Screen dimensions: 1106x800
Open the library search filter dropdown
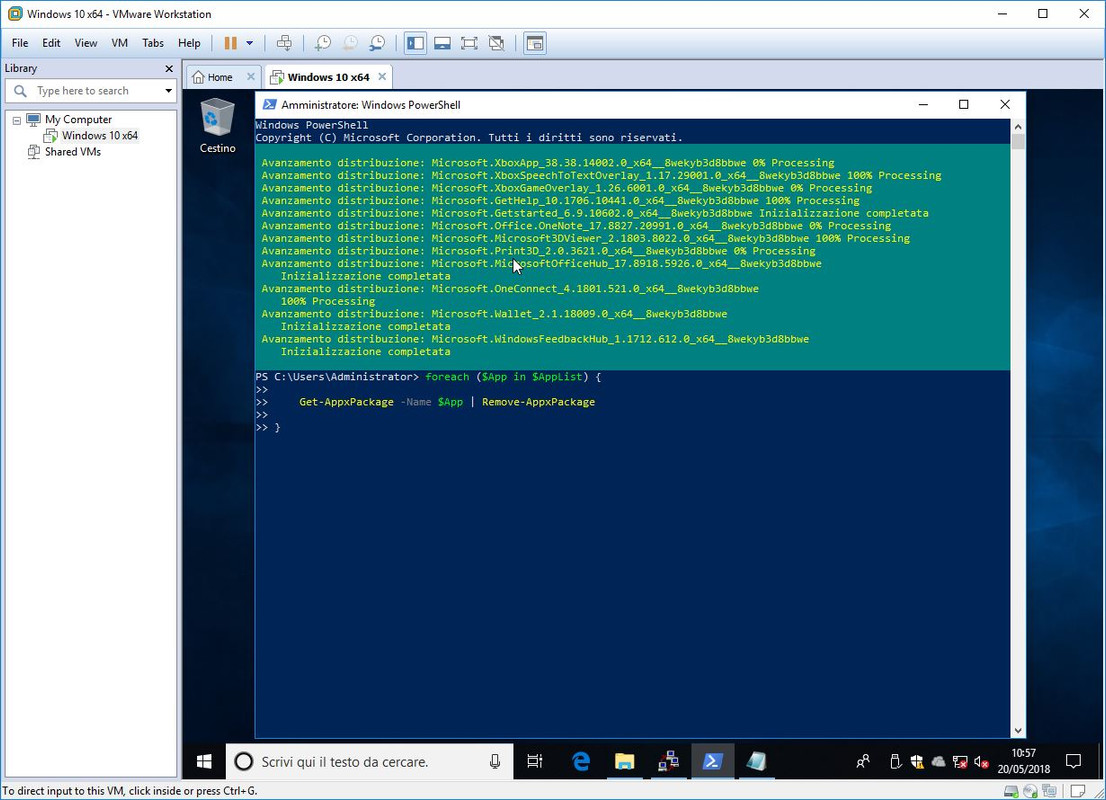pos(169,91)
